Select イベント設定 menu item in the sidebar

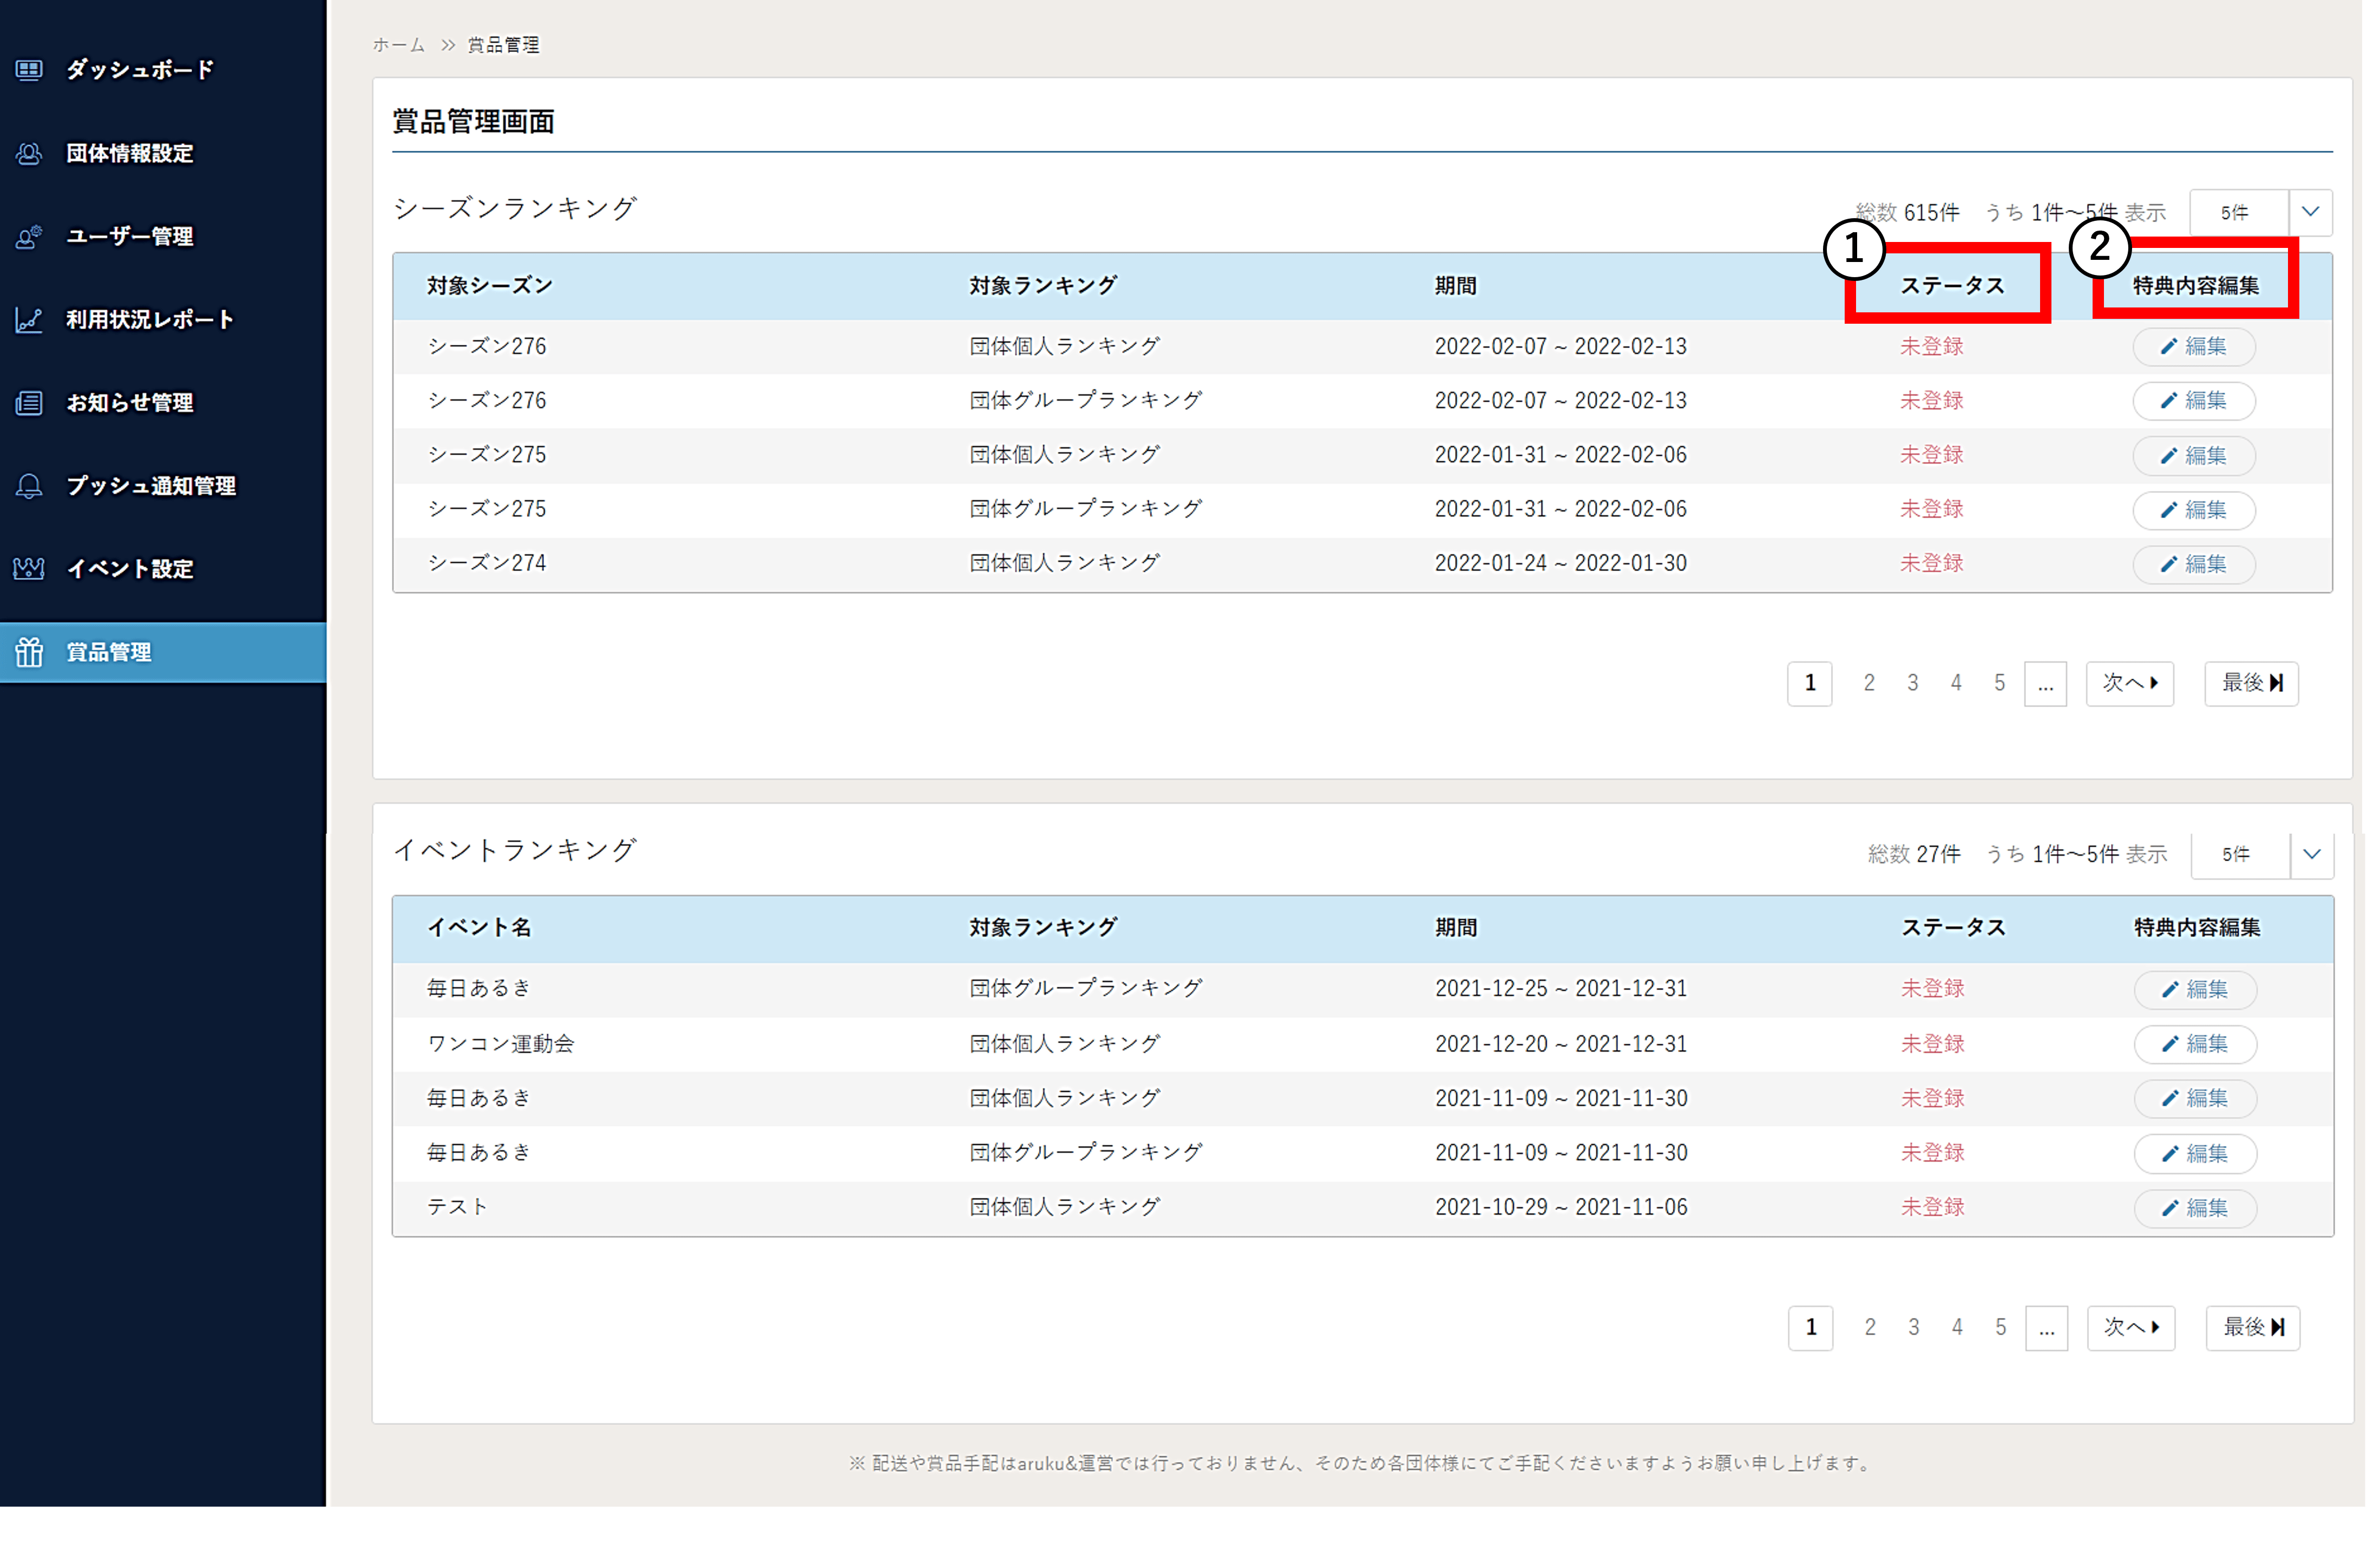tap(128, 569)
